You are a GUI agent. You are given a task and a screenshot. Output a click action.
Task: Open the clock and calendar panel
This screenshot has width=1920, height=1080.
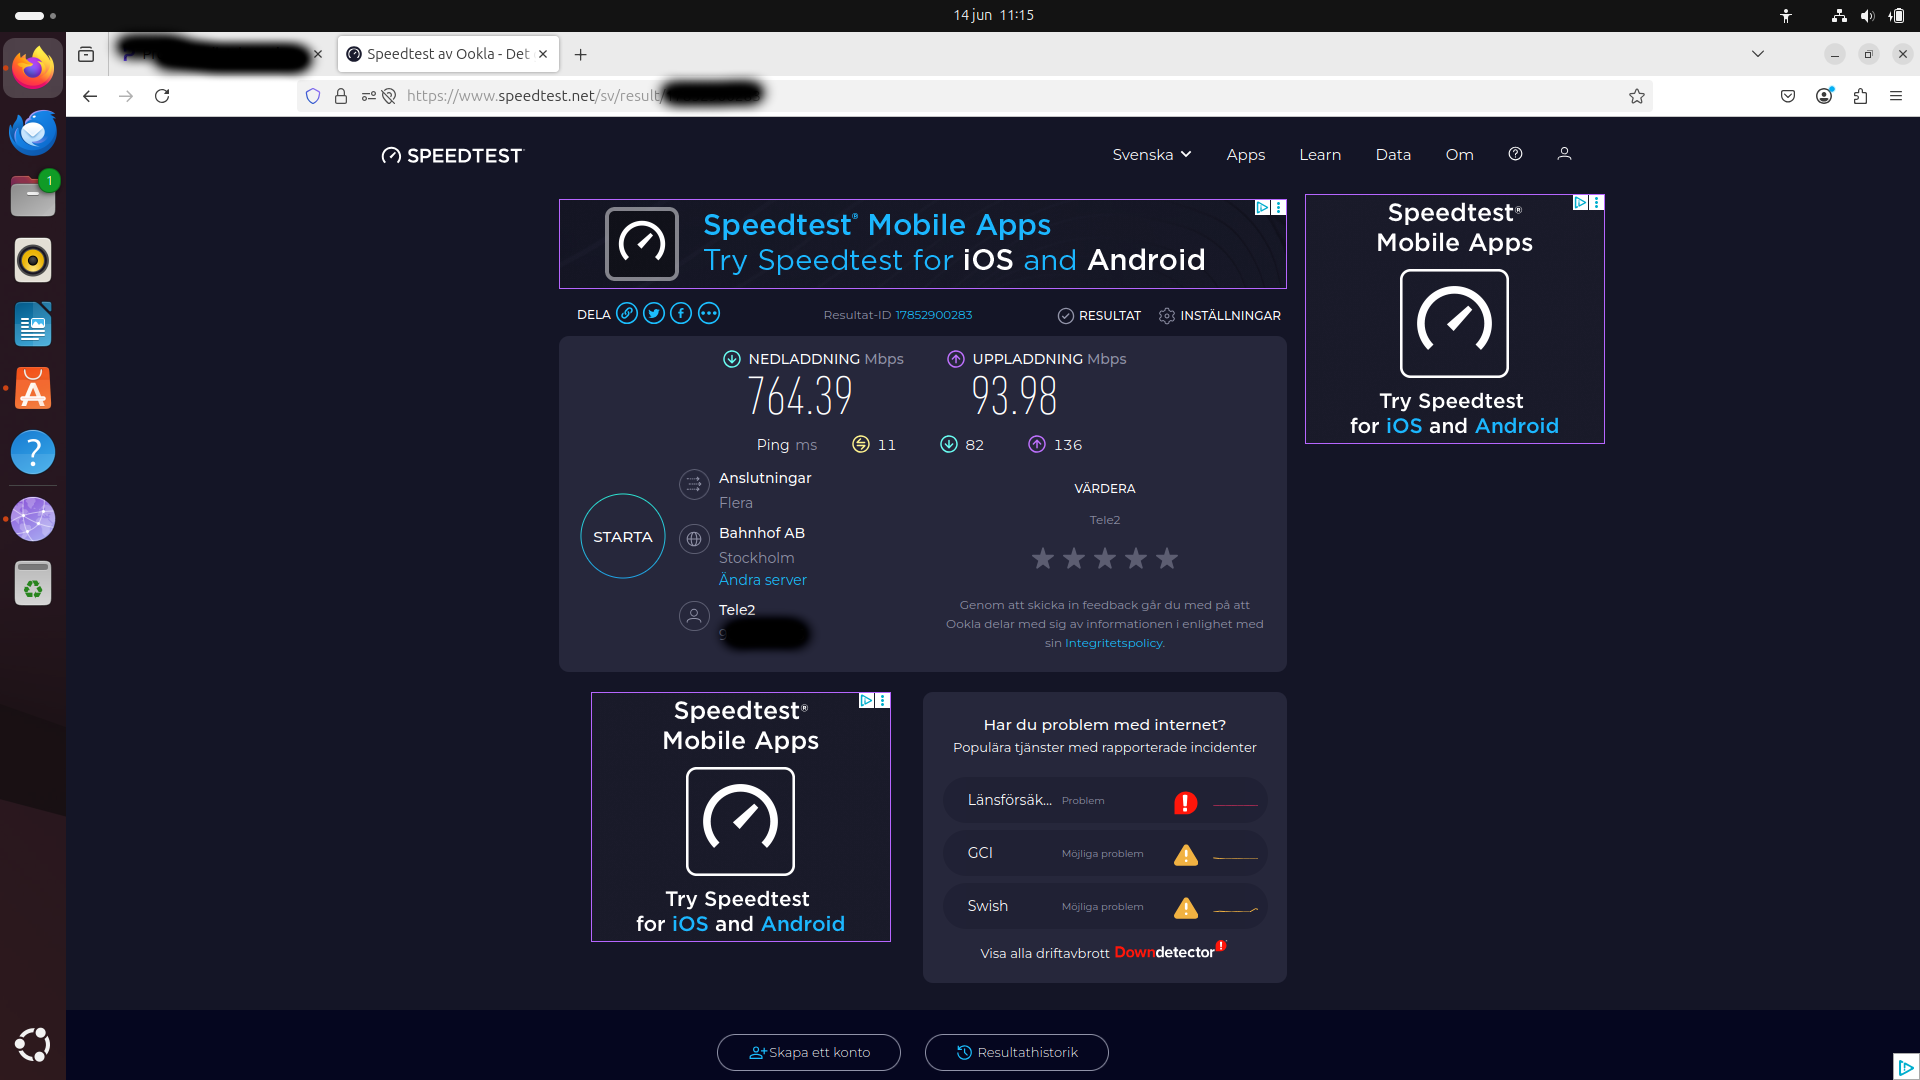tap(993, 15)
